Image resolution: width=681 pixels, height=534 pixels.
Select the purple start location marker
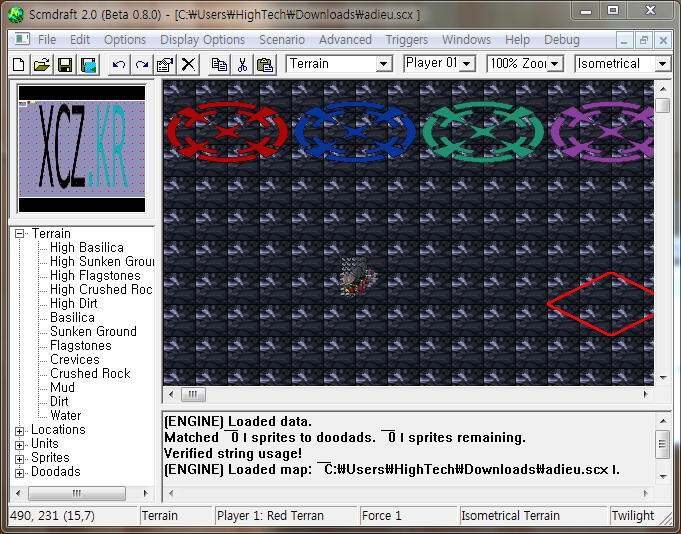point(602,132)
